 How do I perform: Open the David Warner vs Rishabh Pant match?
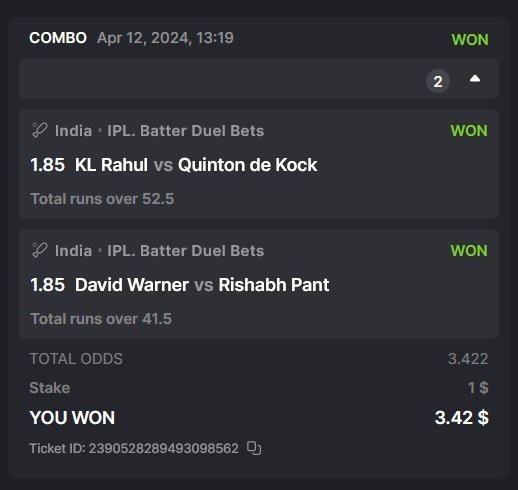coord(202,285)
